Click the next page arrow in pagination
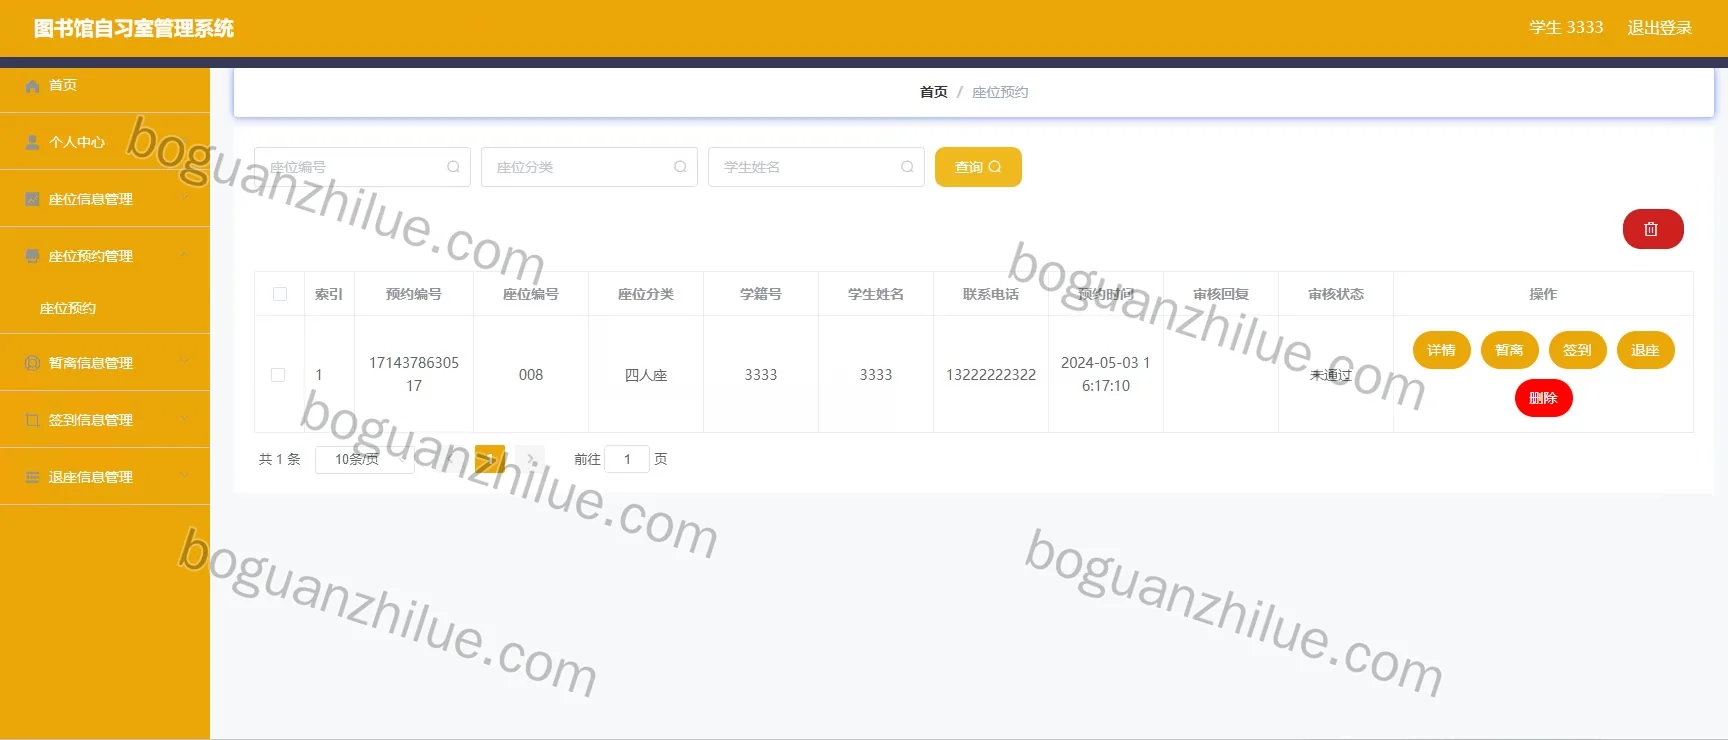 pos(530,459)
